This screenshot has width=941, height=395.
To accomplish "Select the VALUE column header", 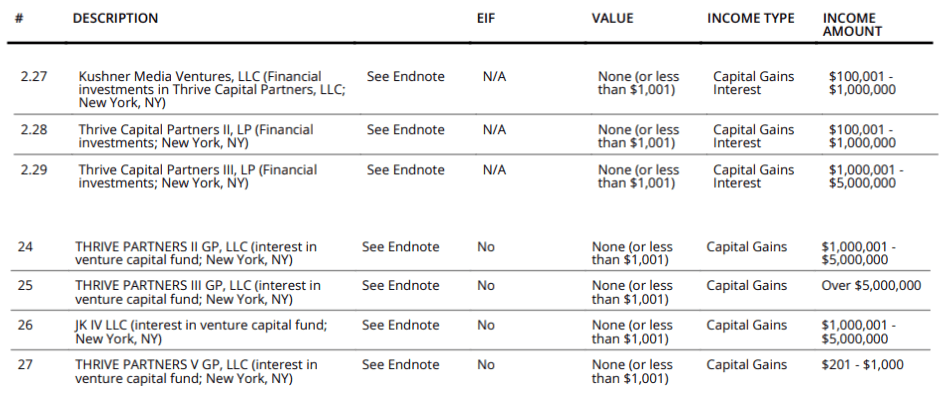I will pyautogui.click(x=612, y=19).
